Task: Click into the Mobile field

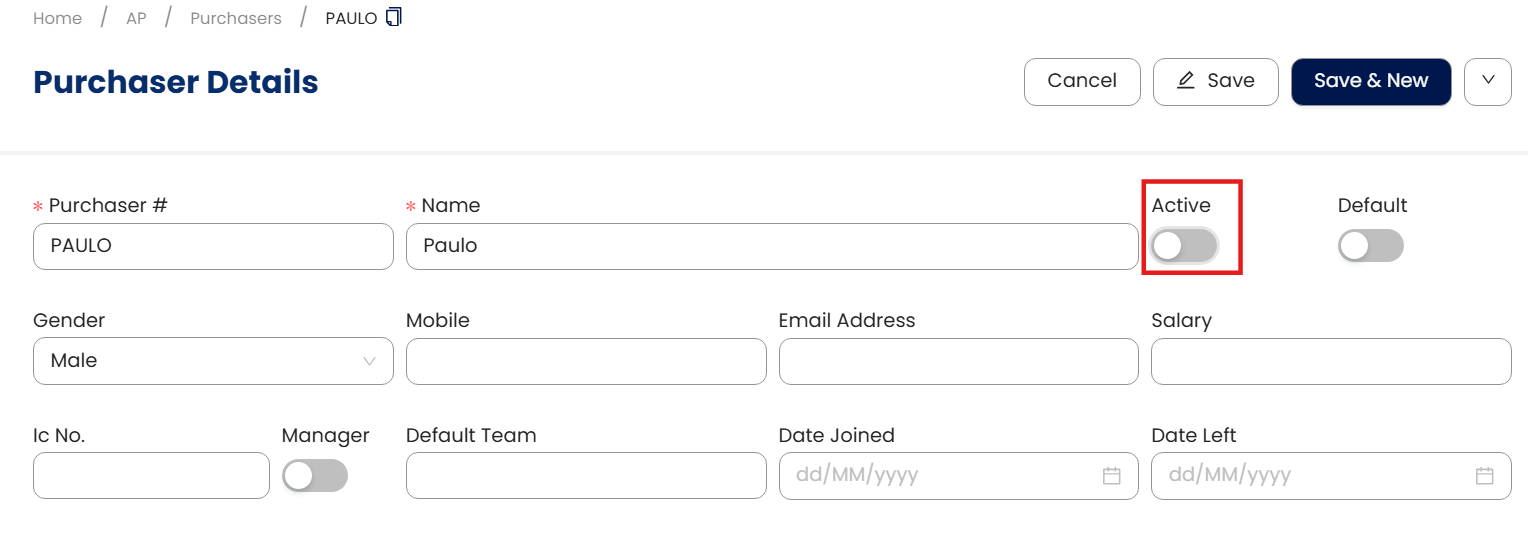Action: 586,361
